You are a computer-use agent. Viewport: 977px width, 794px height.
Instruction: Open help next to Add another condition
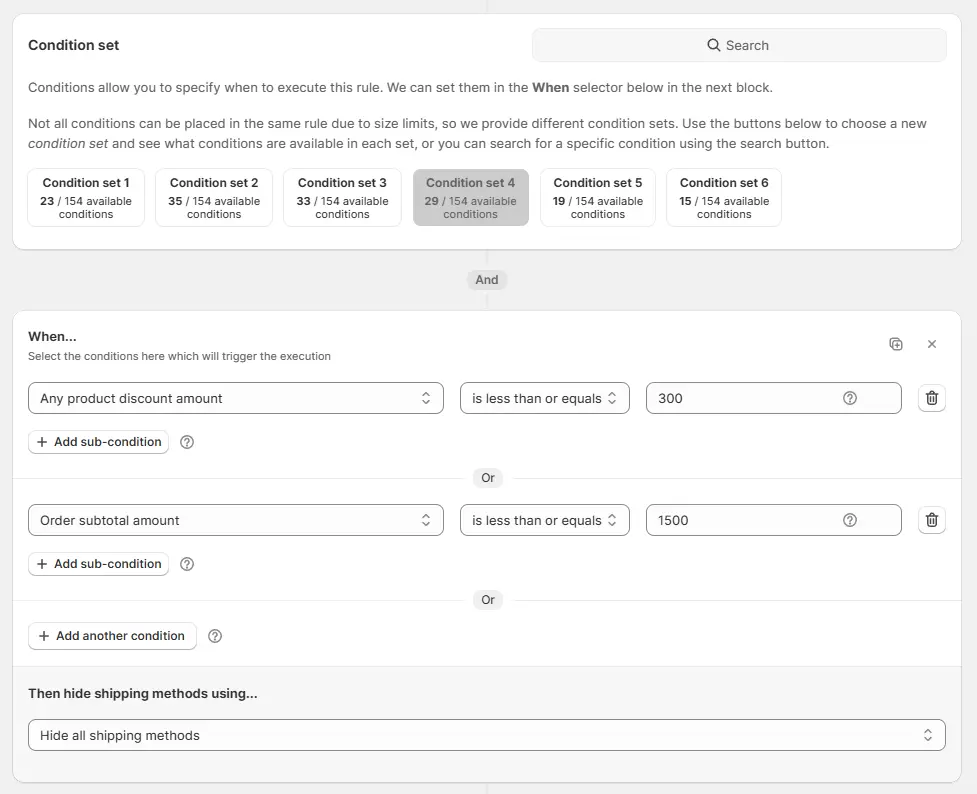[x=214, y=636]
